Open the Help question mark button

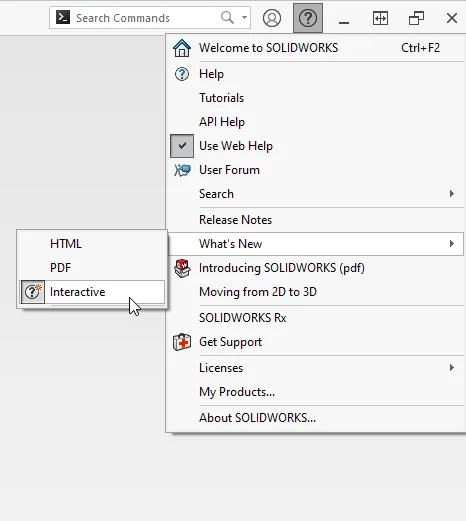tap(308, 18)
